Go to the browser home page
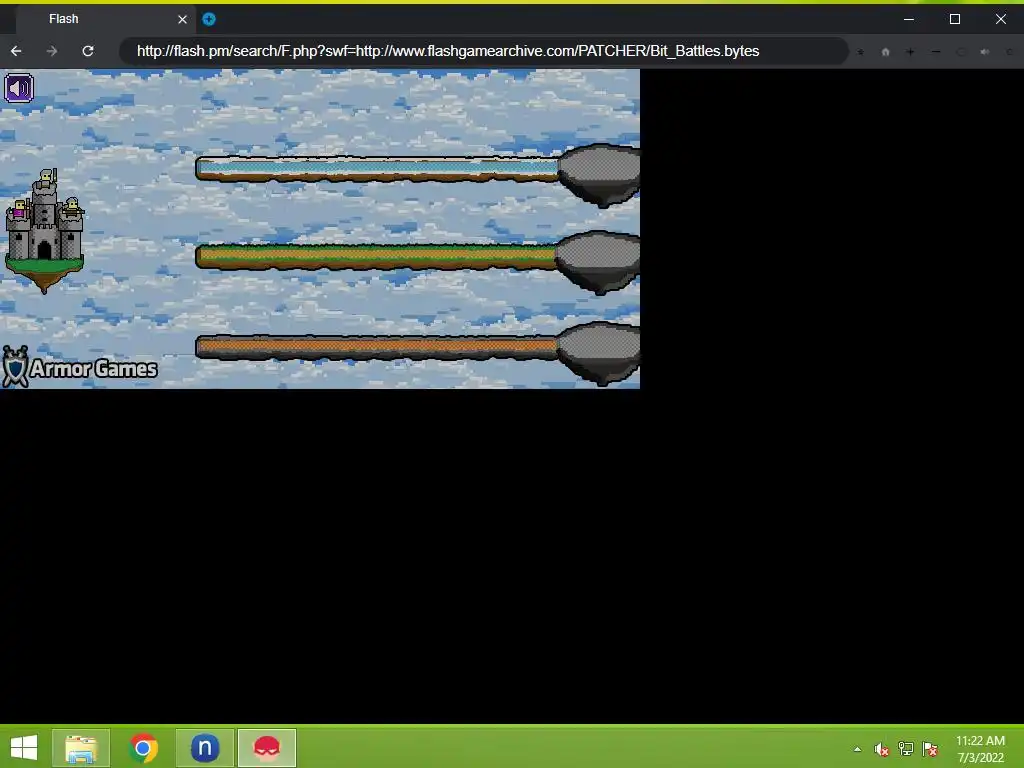The height and width of the screenshot is (768, 1024). [886, 52]
